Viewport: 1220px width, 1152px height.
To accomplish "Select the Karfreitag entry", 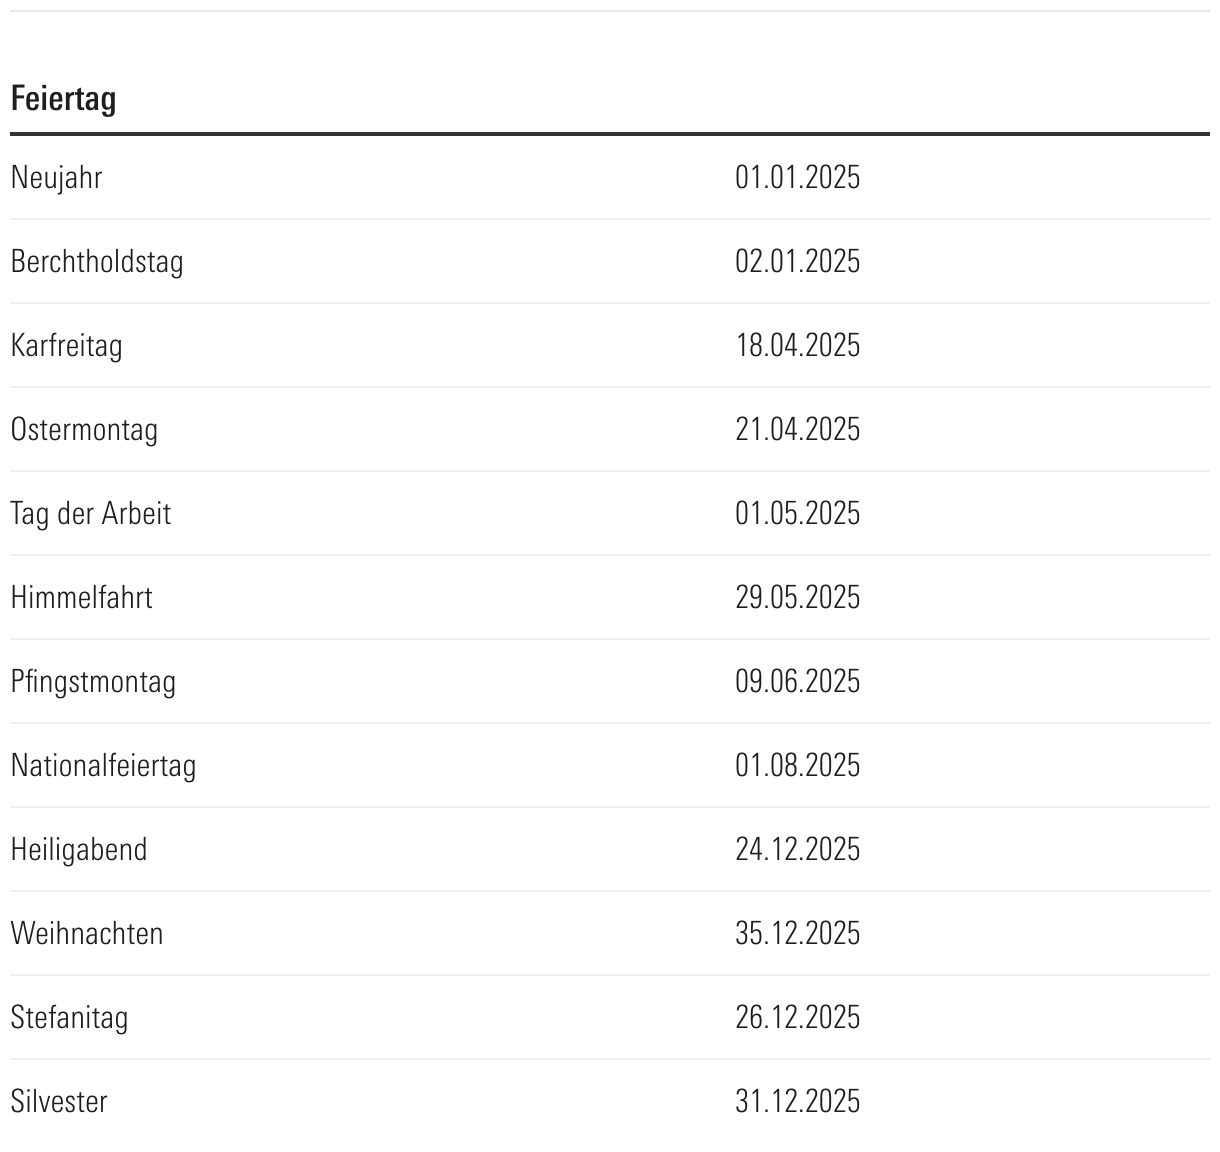I will pyautogui.click(x=66, y=346).
